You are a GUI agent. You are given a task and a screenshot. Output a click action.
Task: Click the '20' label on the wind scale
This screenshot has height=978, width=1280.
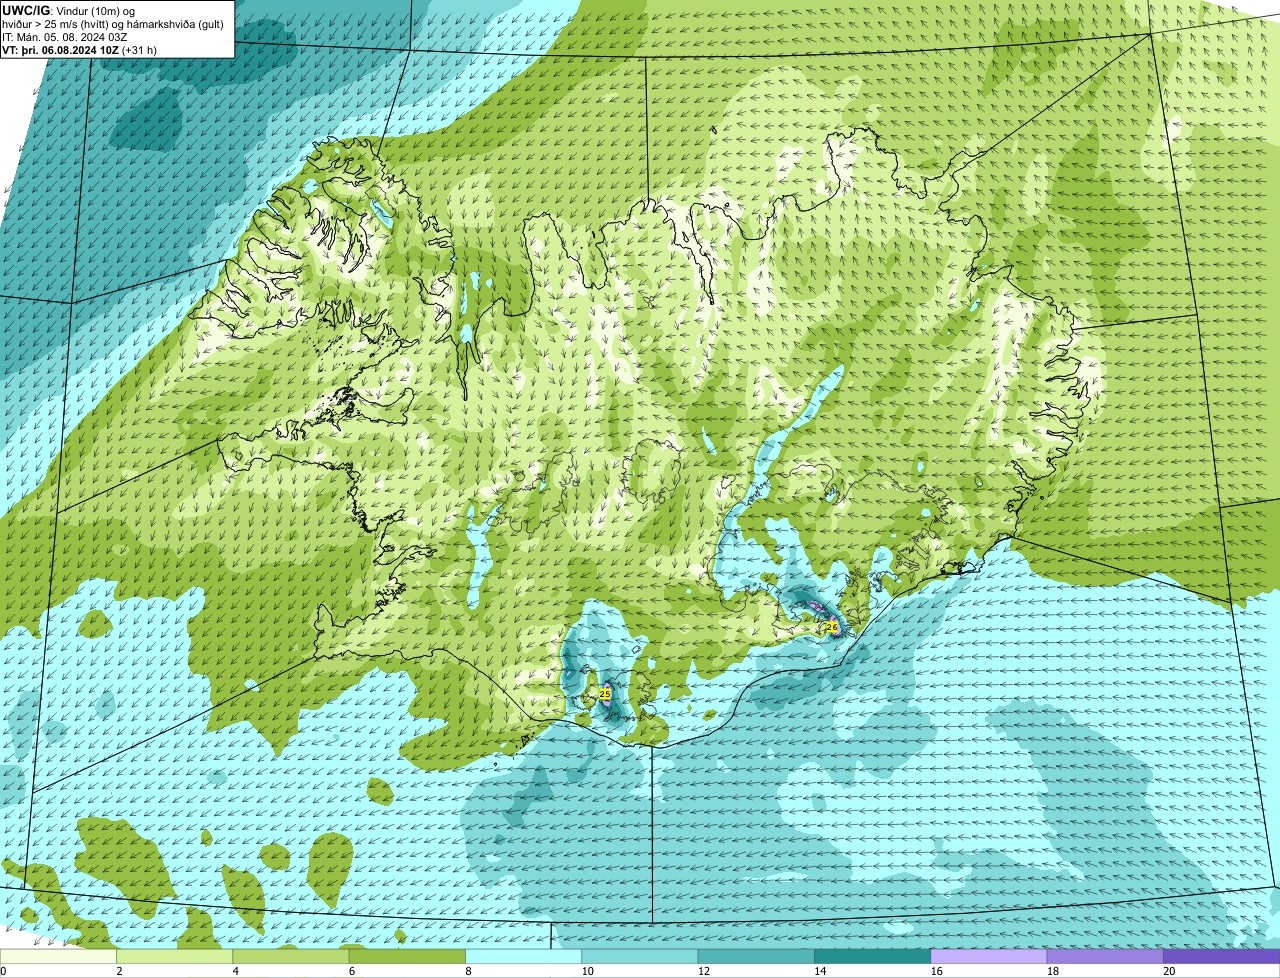1169,971
